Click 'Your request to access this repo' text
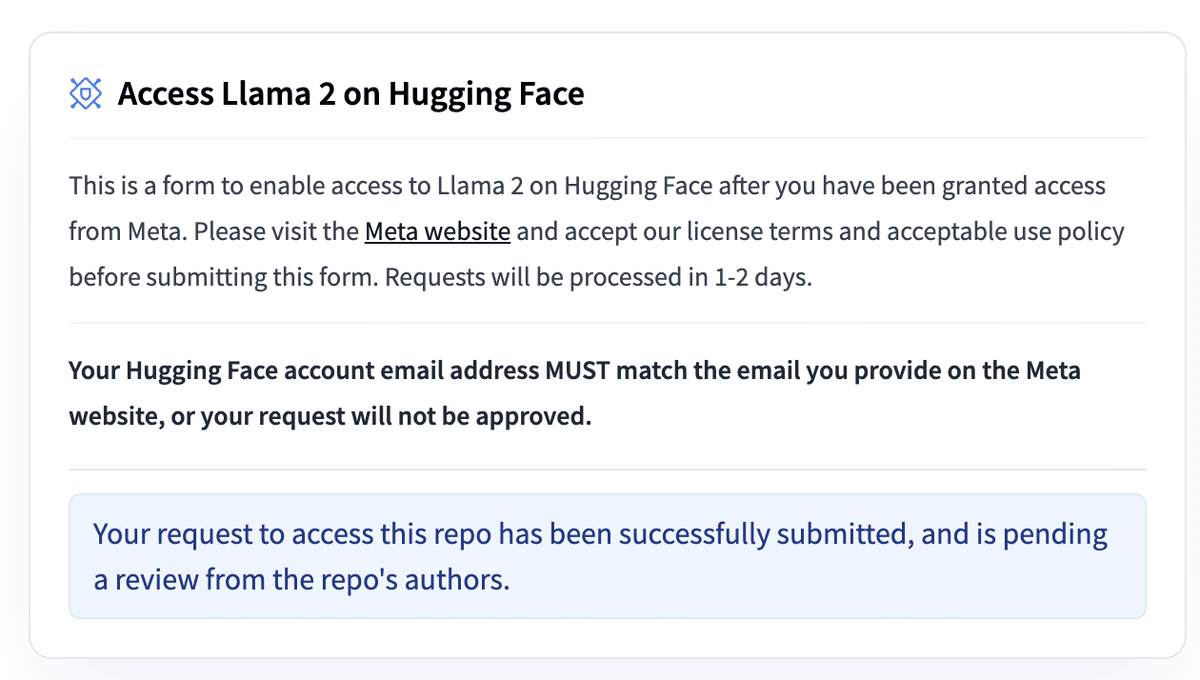The width and height of the screenshot is (1200, 680). [293, 534]
